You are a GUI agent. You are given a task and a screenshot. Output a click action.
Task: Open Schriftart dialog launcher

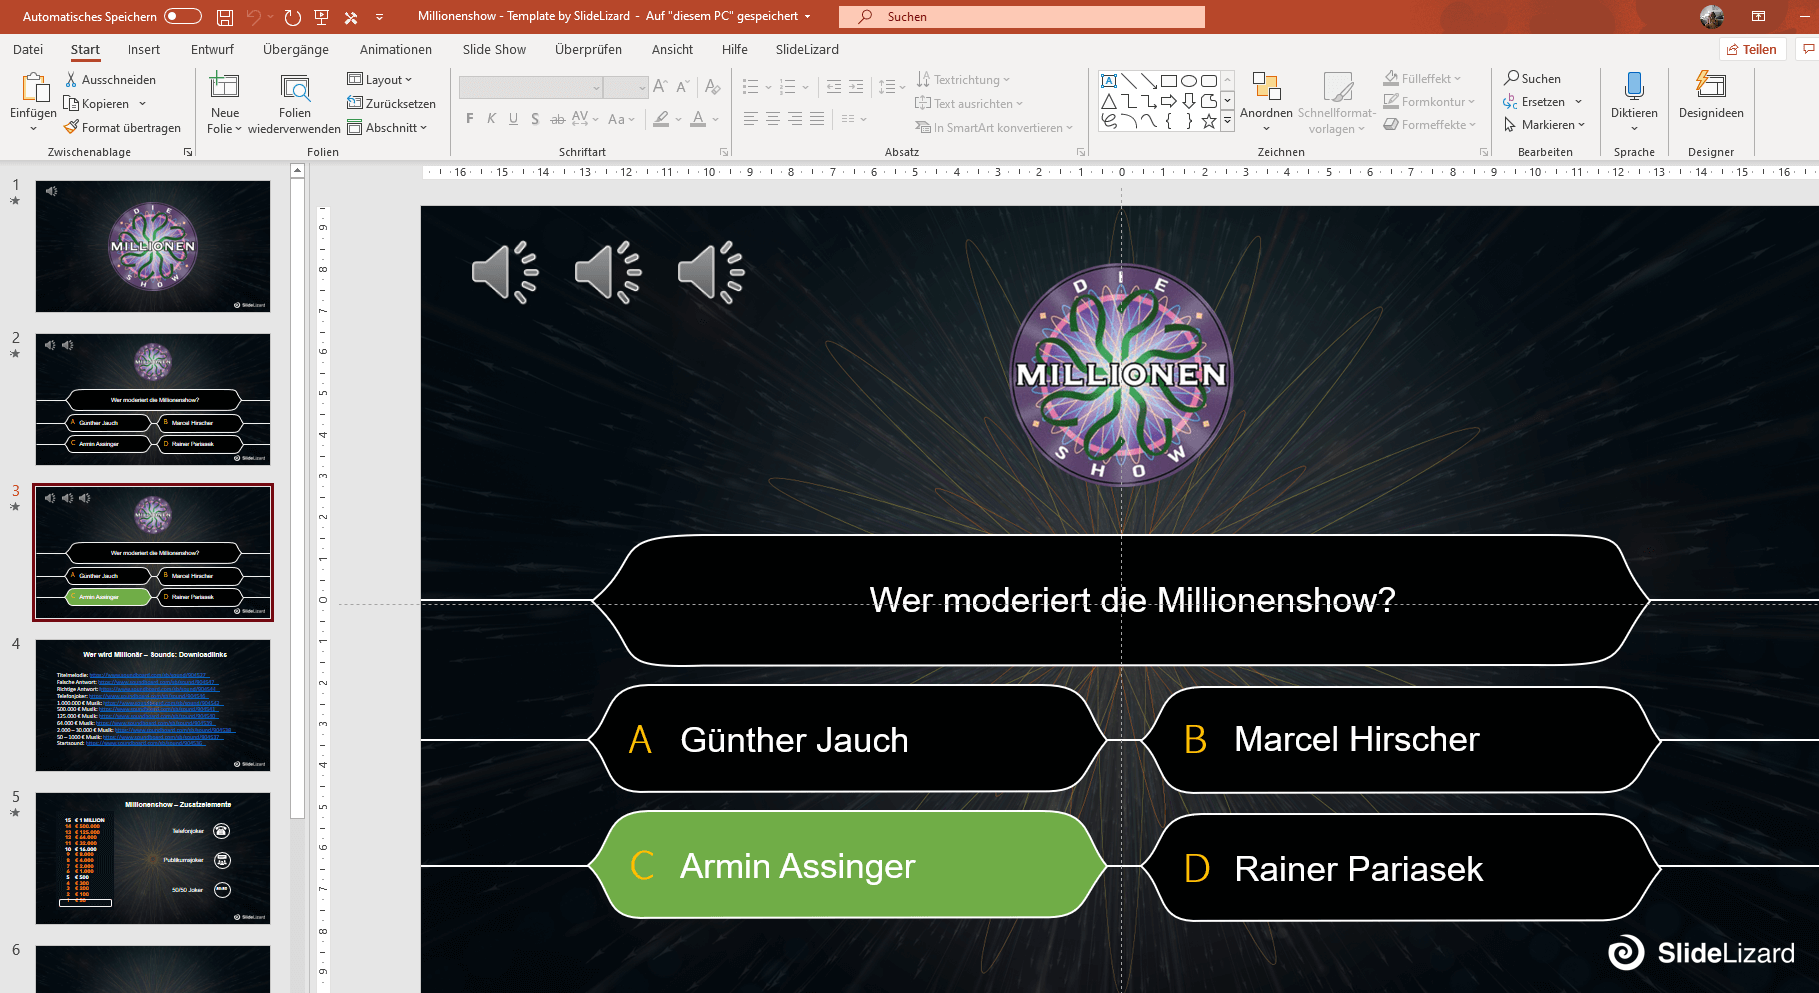[x=724, y=152]
